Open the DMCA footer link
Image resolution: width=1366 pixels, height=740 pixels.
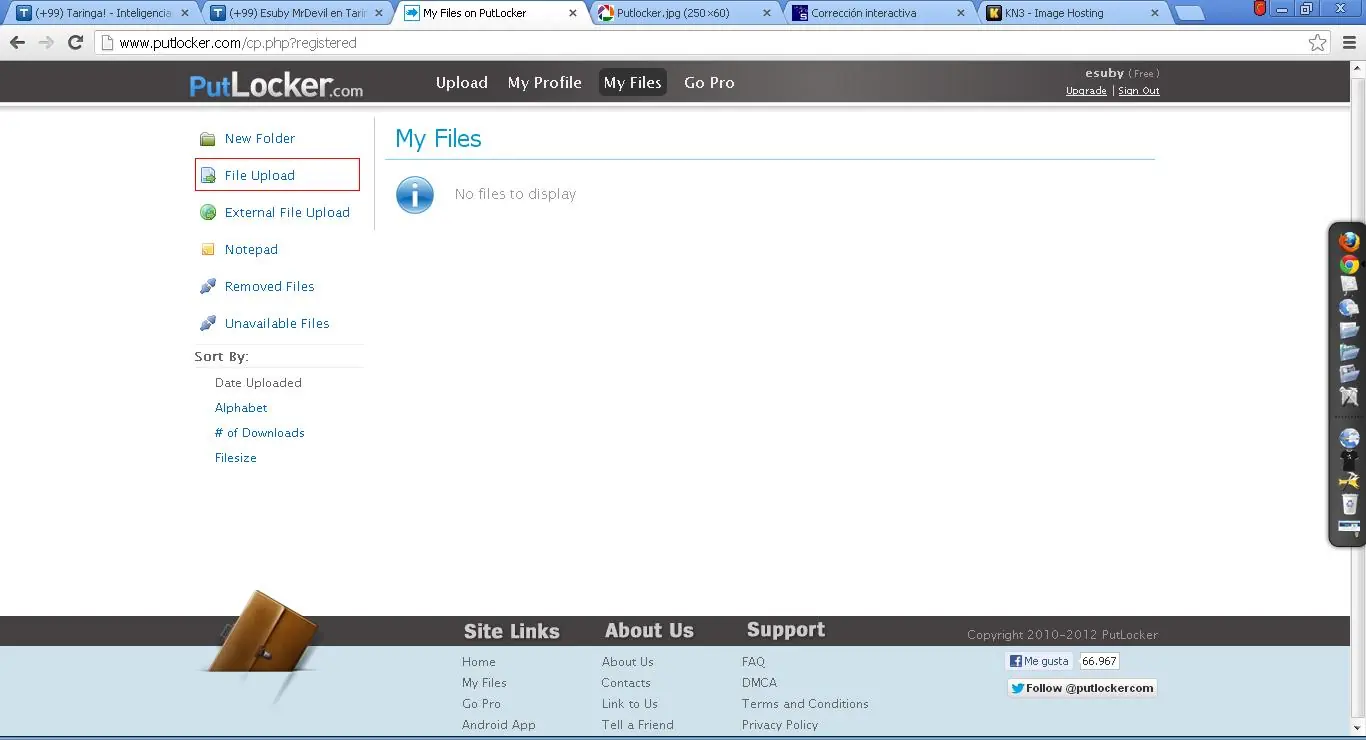(x=759, y=683)
